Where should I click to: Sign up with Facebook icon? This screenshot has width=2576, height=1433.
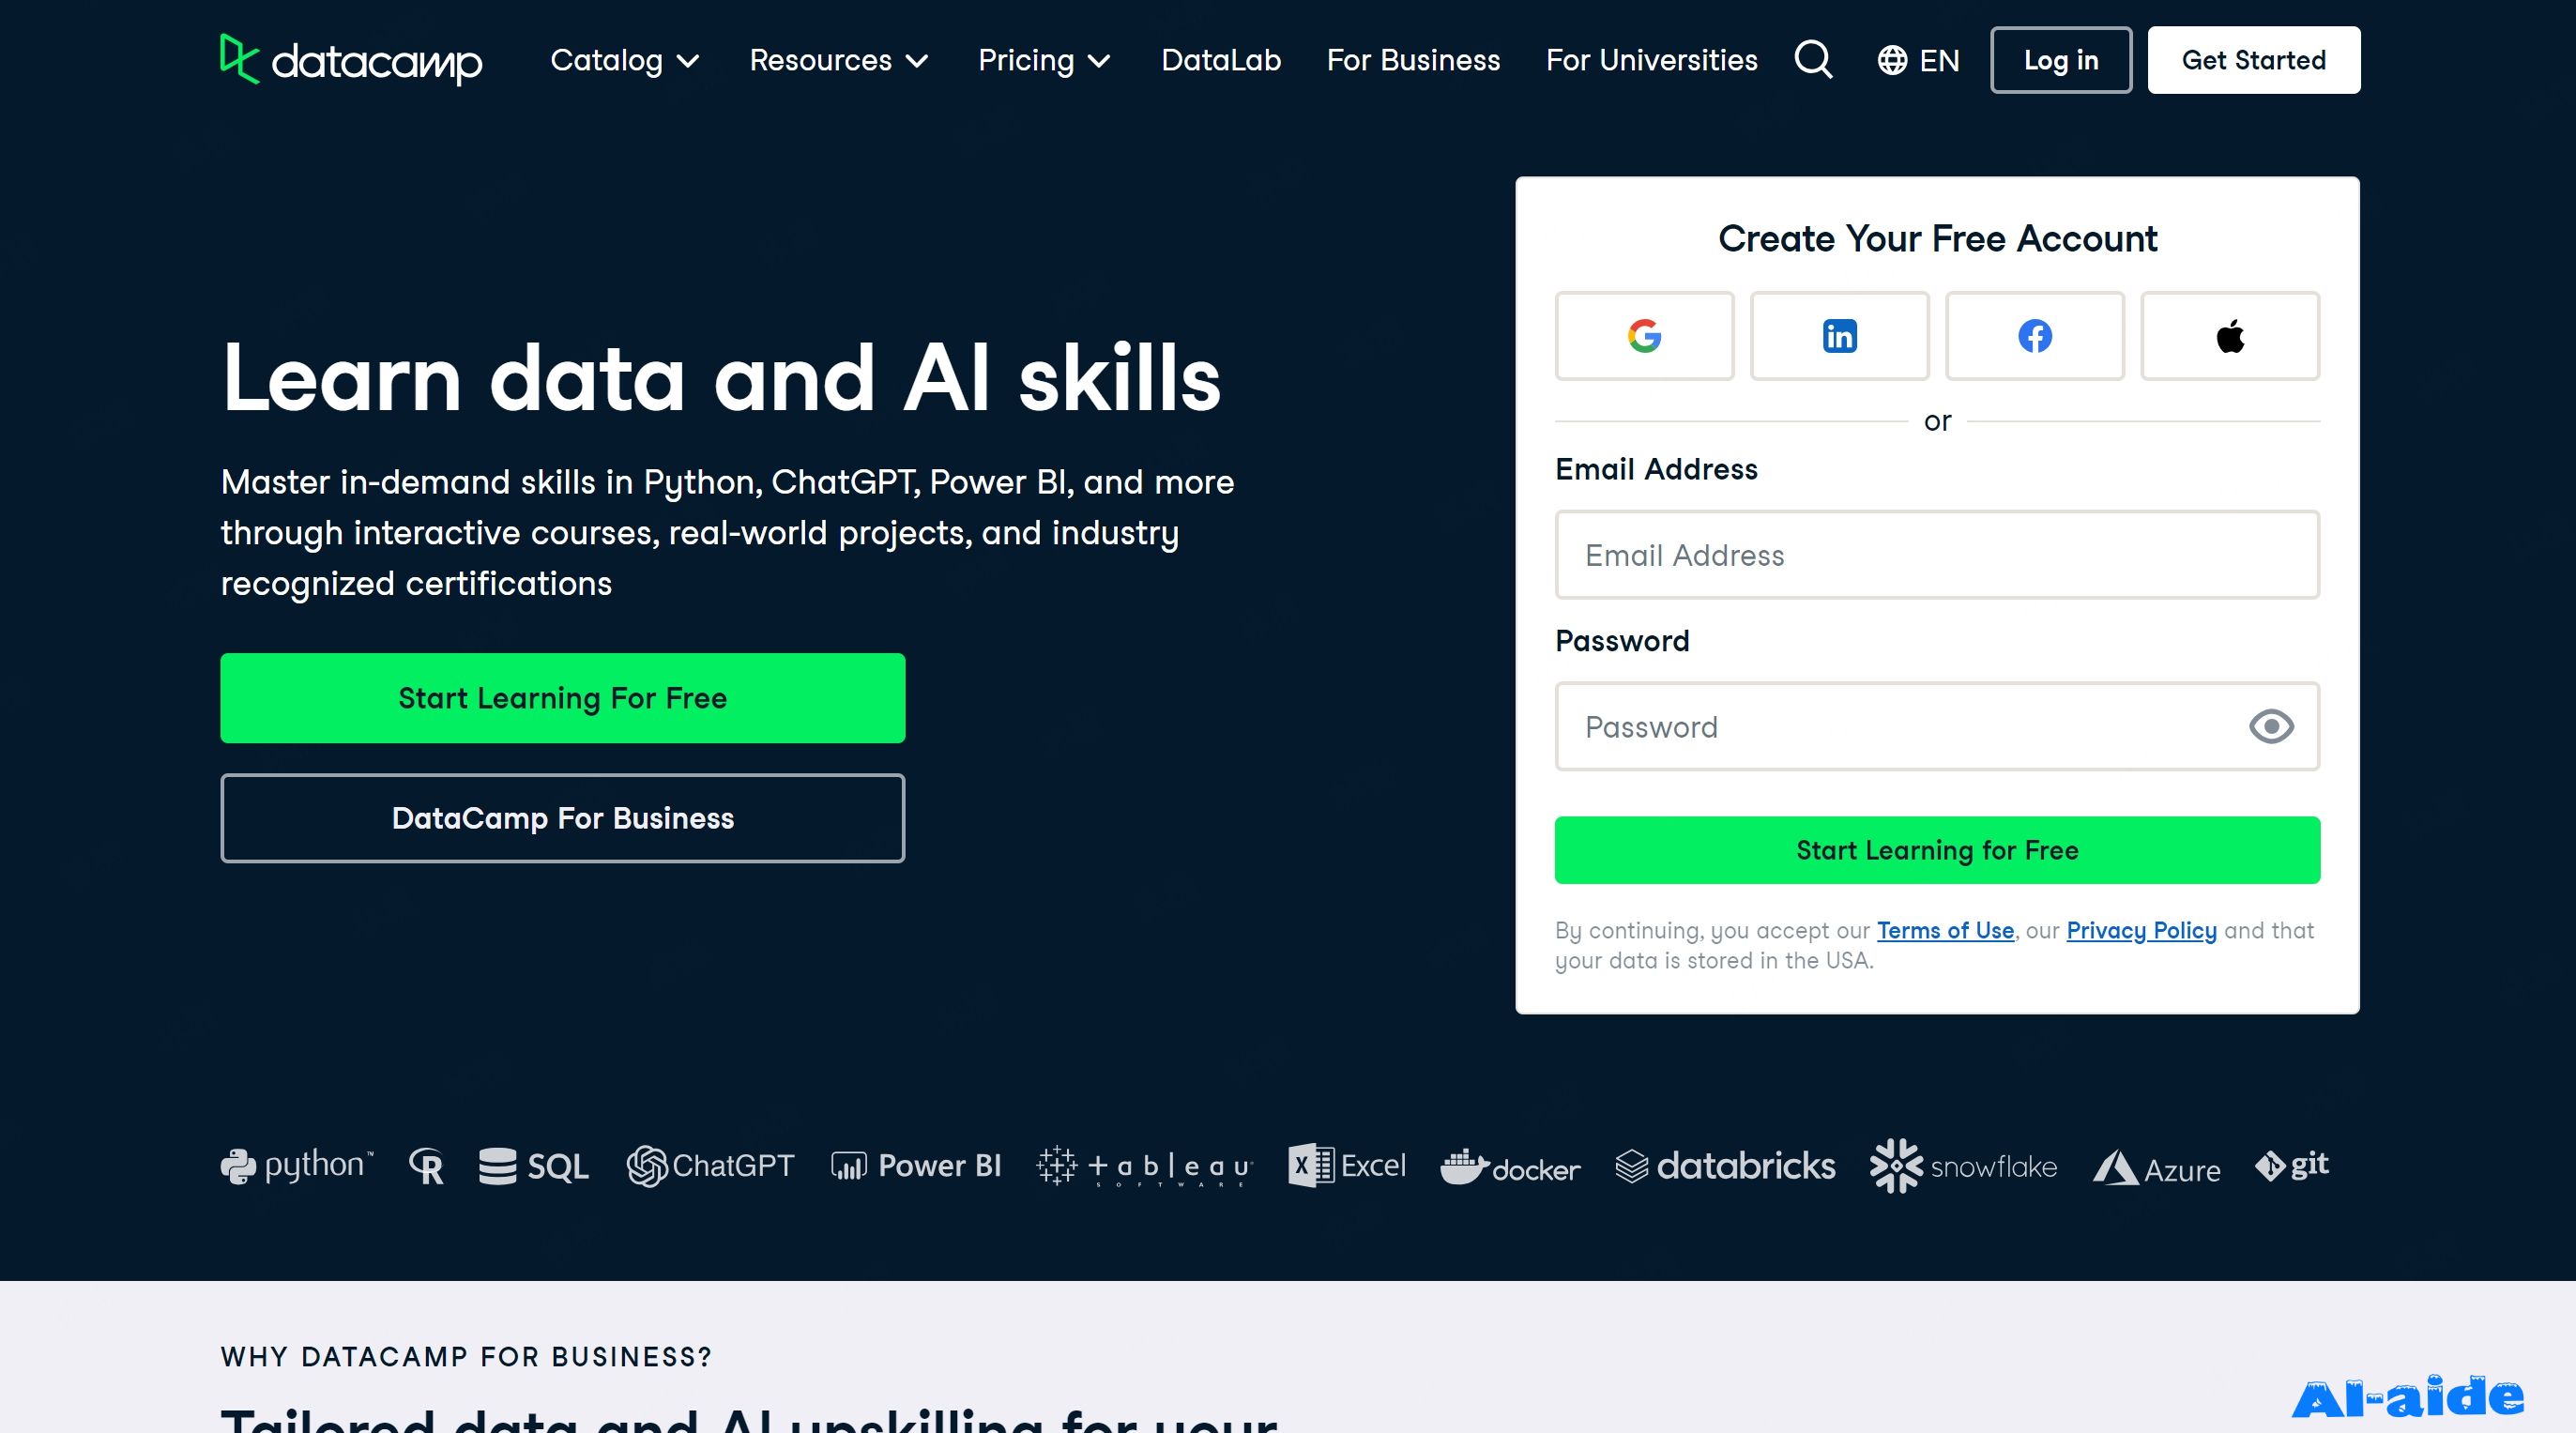pos(2034,336)
